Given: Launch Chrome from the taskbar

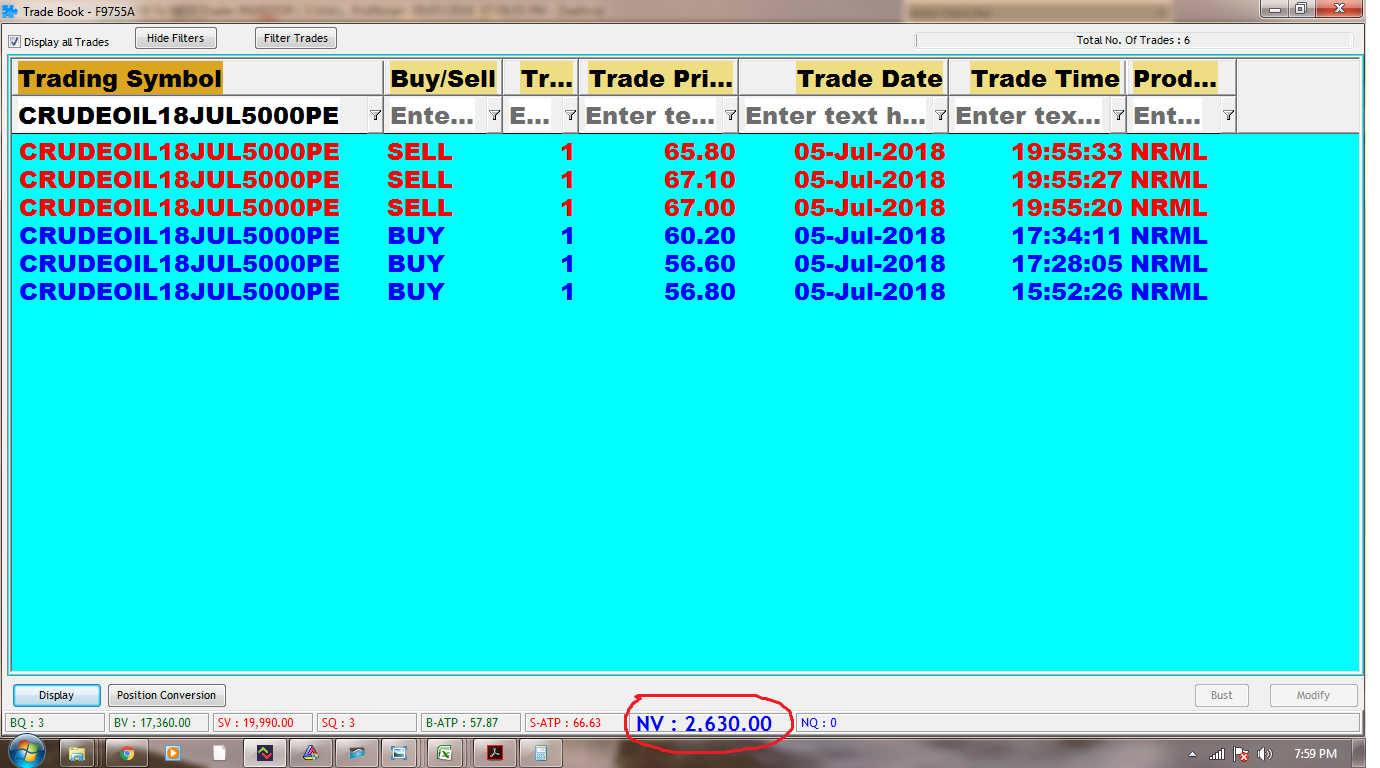Looking at the screenshot, I should point(127,753).
